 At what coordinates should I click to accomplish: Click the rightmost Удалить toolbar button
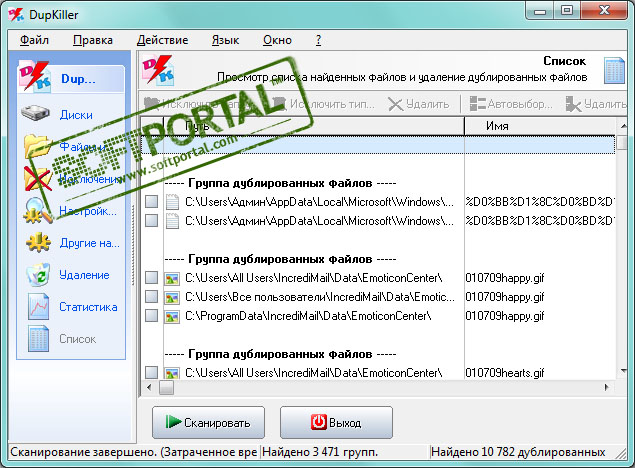[596, 104]
